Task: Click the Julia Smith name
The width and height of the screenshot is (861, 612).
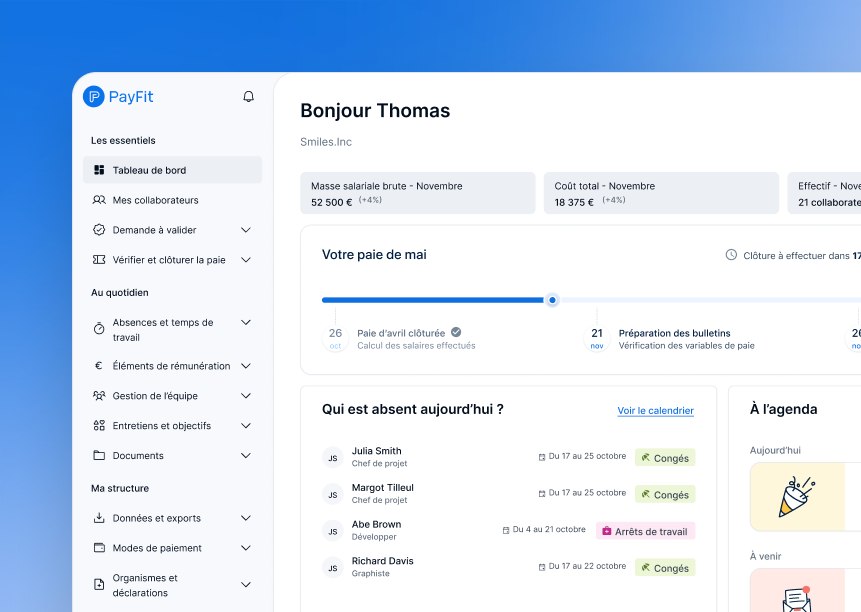Action: click(x=376, y=451)
